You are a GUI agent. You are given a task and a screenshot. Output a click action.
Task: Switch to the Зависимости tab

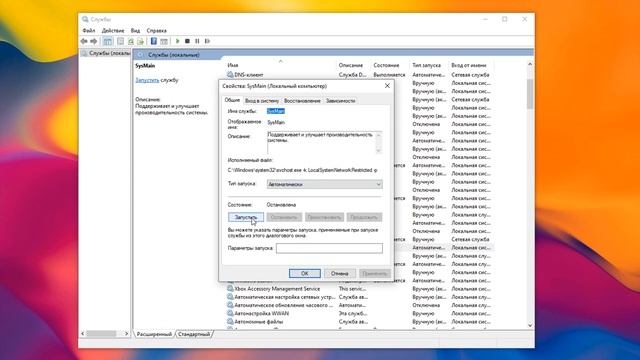340,100
